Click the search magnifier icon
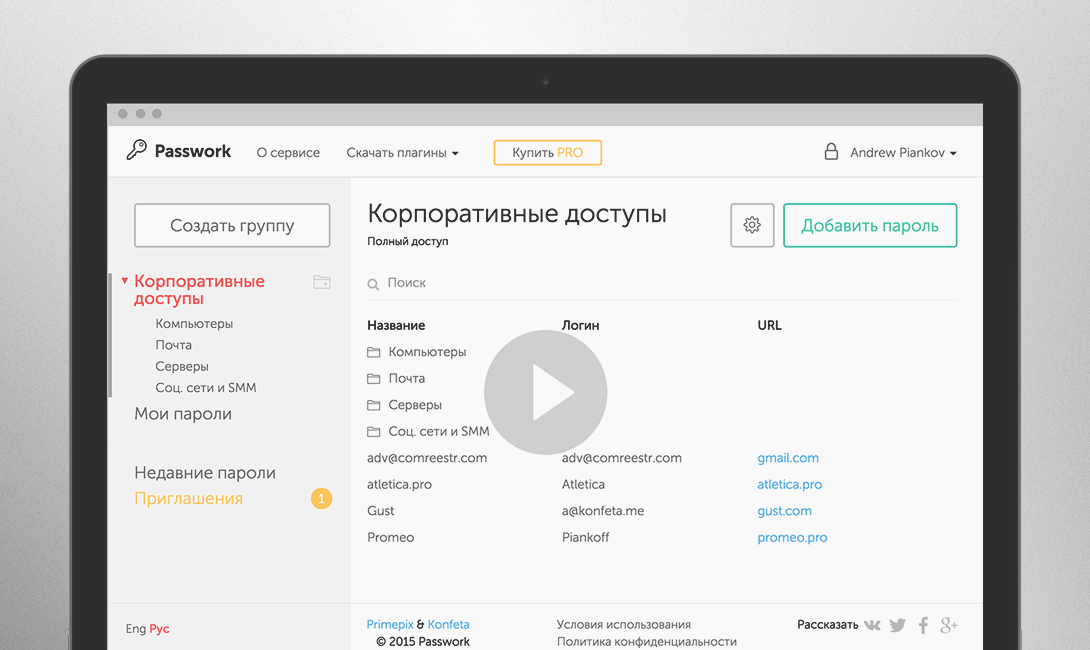Screen dimensions: 1090x650 click(373, 284)
